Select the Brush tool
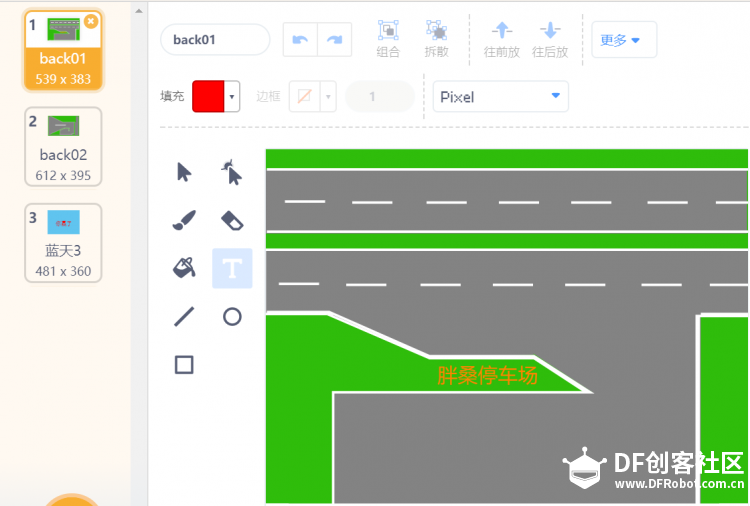Screen dimensions: 750x506 (x=184, y=220)
